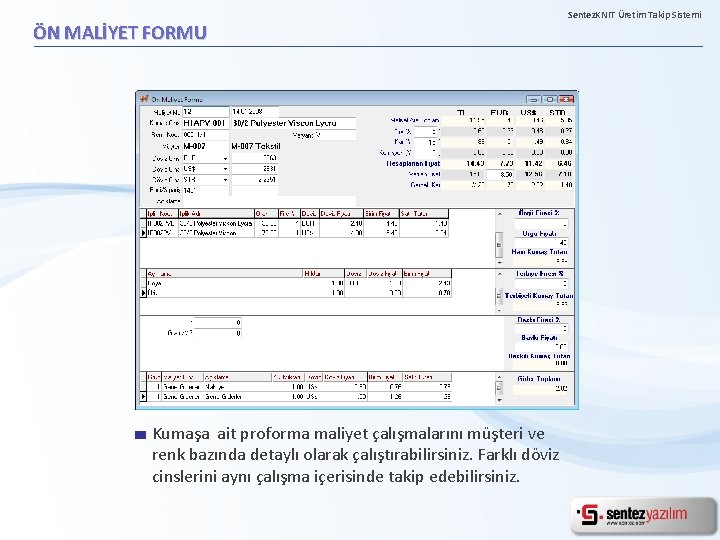Click the 'Baskı Fiyatı' input field
Image resolution: width=720 pixels, height=540 pixels.
540,346
